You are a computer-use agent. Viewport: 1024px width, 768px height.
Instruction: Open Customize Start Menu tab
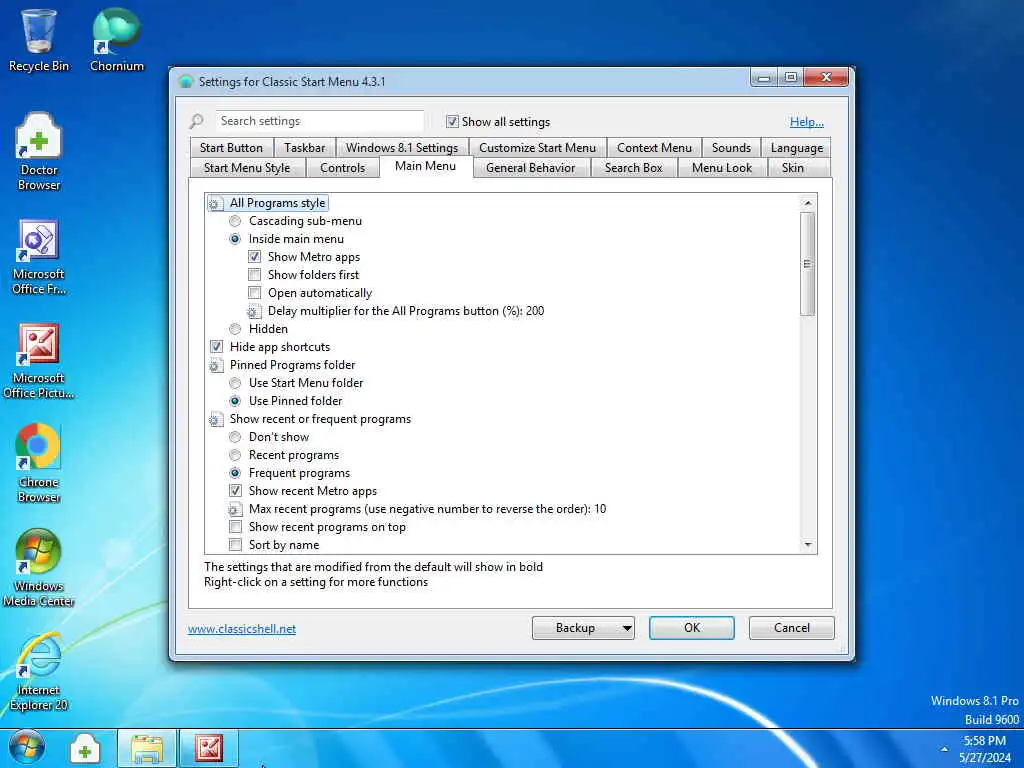[x=537, y=148]
